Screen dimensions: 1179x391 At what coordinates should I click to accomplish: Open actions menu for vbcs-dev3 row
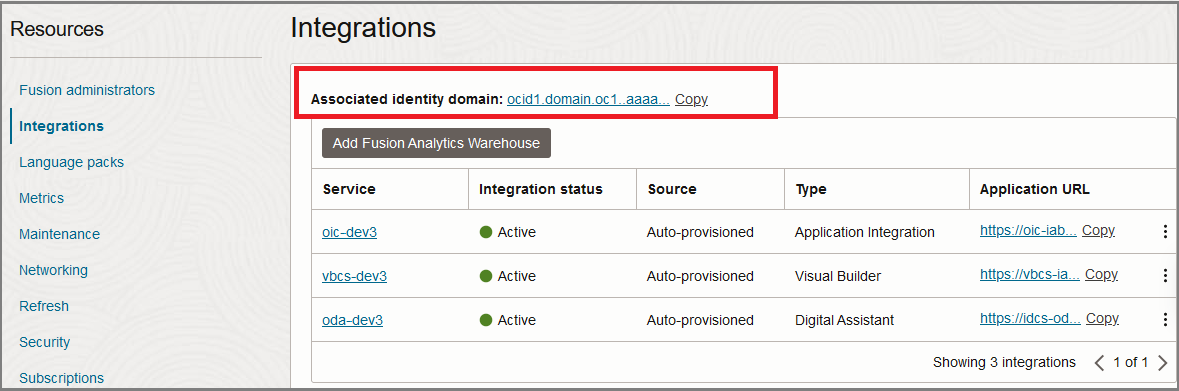coord(1165,276)
